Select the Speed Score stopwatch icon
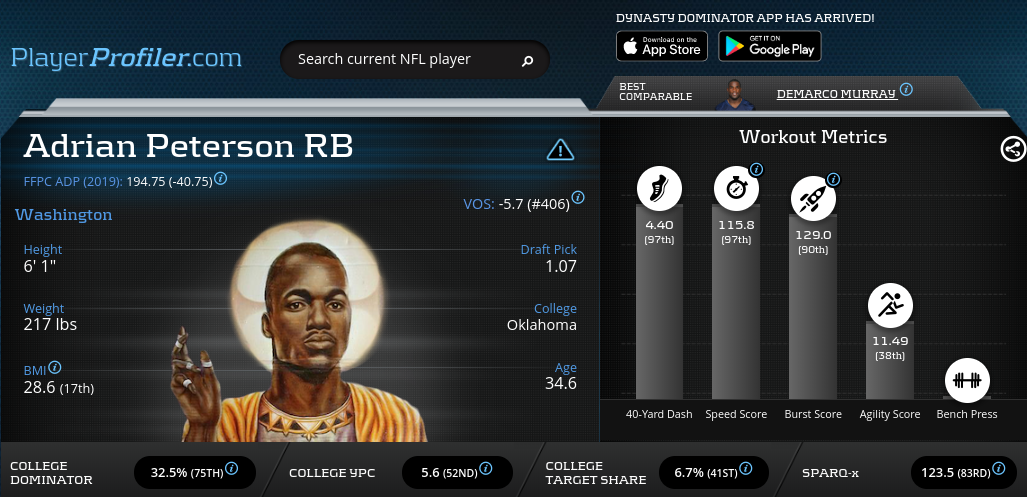1027x497 pixels. pyautogui.click(x=736, y=189)
